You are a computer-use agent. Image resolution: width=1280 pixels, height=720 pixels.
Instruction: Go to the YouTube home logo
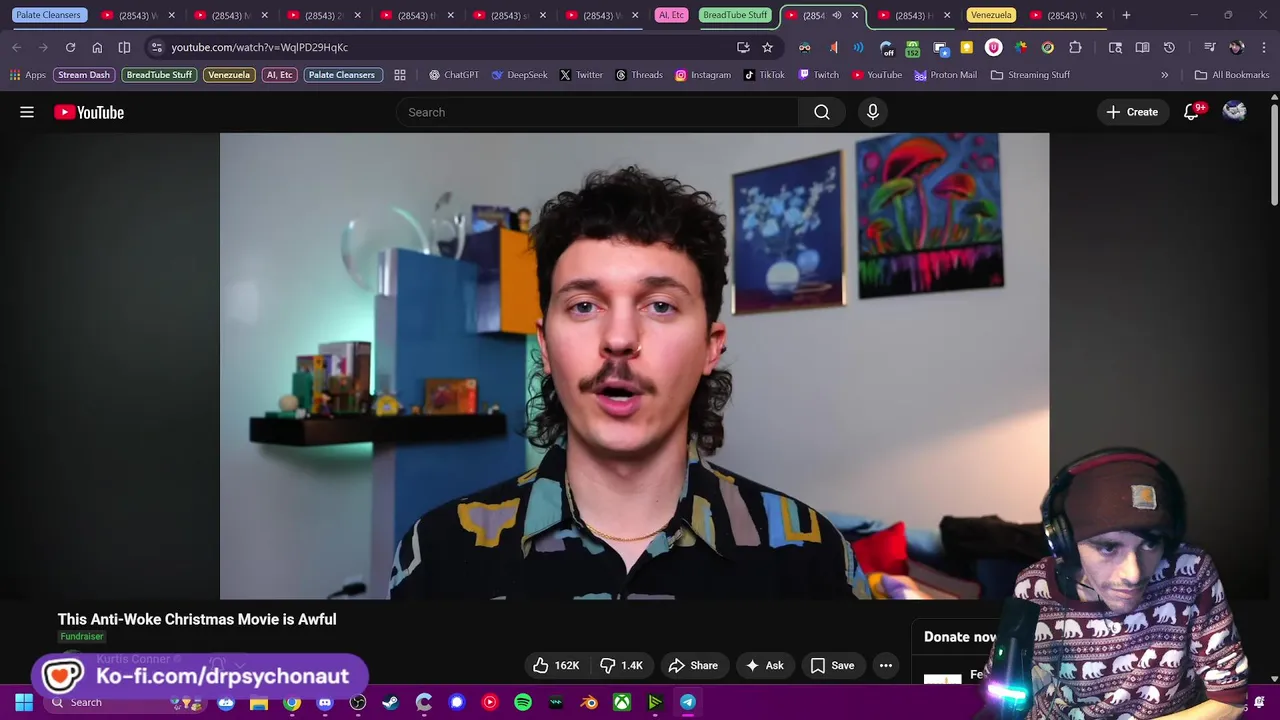[x=89, y=112]
